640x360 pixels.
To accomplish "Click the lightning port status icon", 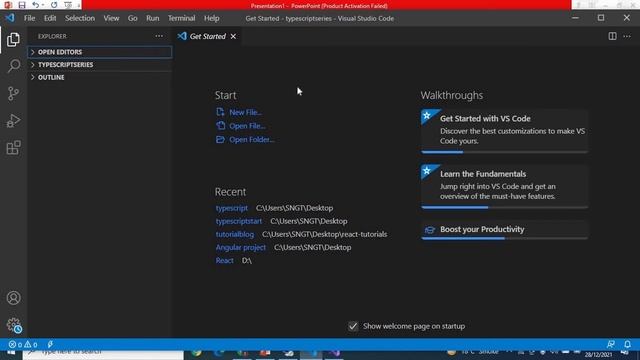I will (x=50, y=344).
